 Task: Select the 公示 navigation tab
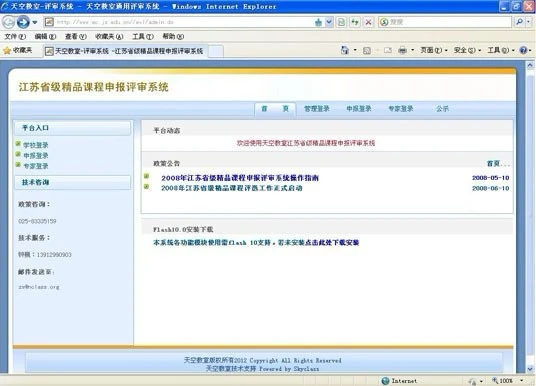(442, 109)
